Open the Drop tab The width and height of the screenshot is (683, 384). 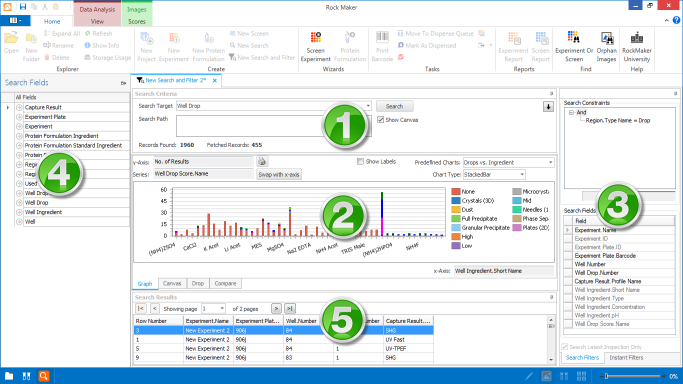pos(198,283)
